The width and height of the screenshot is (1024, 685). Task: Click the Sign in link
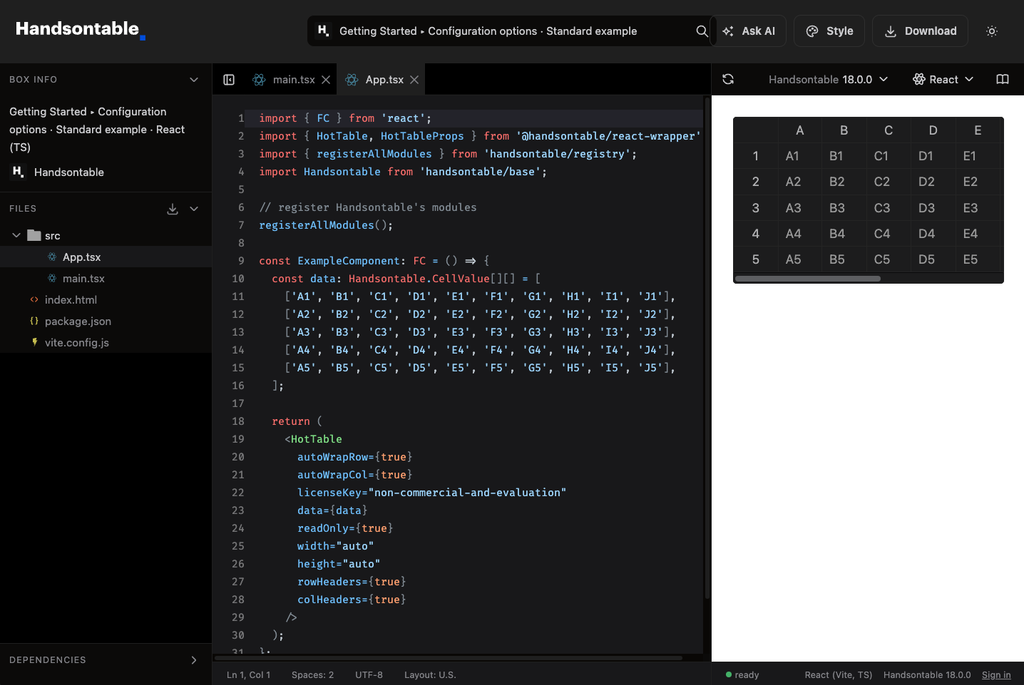pos(996,675)
